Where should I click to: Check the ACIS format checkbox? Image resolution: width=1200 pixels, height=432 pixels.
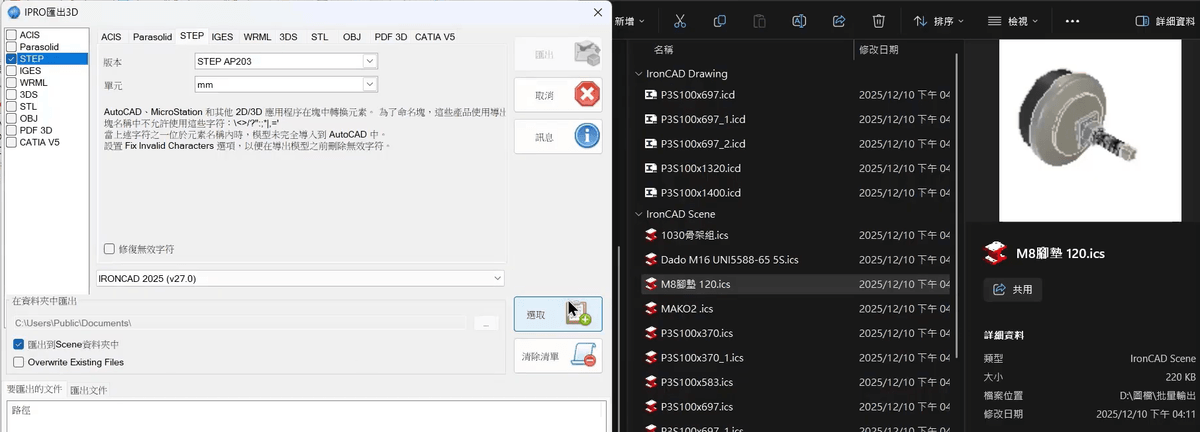point(11,35)
